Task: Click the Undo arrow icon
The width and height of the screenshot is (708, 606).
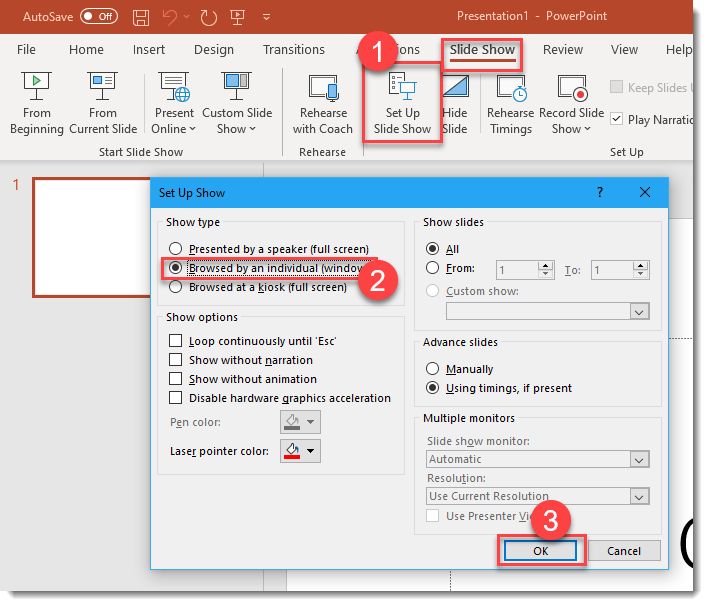Action: coord(170,17)
